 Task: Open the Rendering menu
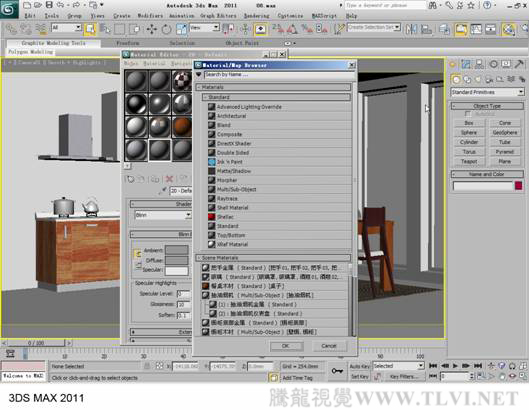[x=257, y=16]
